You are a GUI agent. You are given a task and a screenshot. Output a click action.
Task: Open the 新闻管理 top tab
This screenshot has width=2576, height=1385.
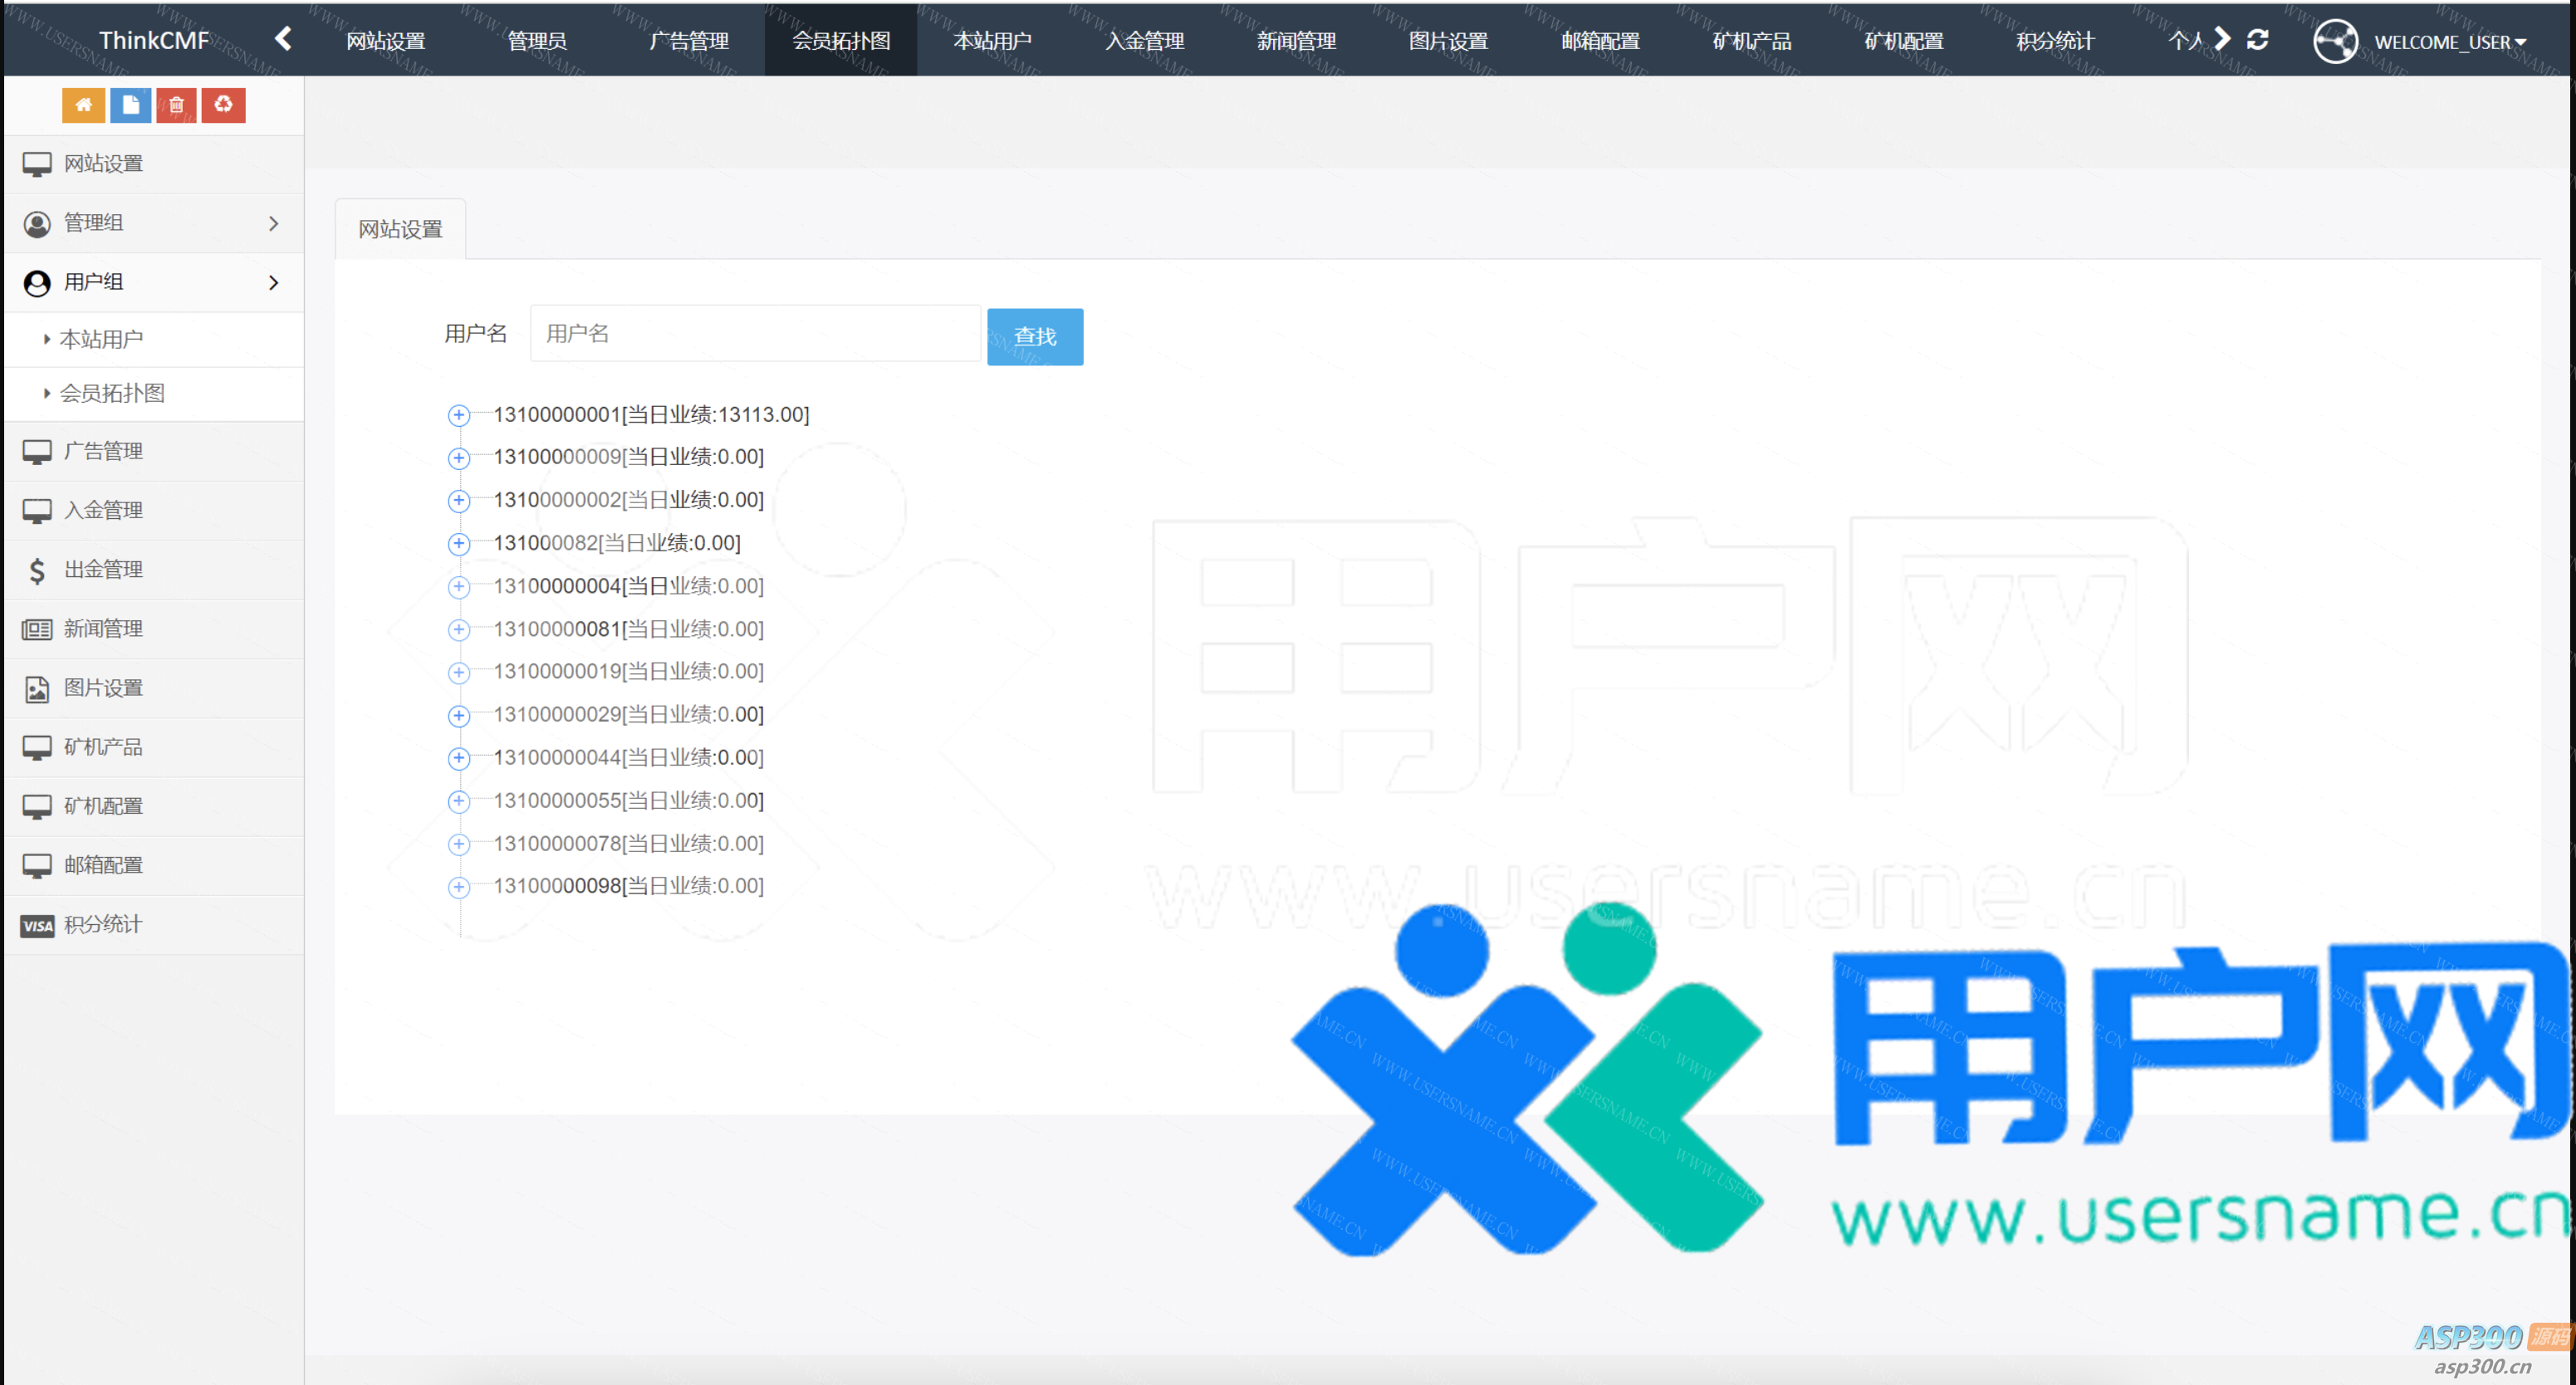coord(1296,41)
